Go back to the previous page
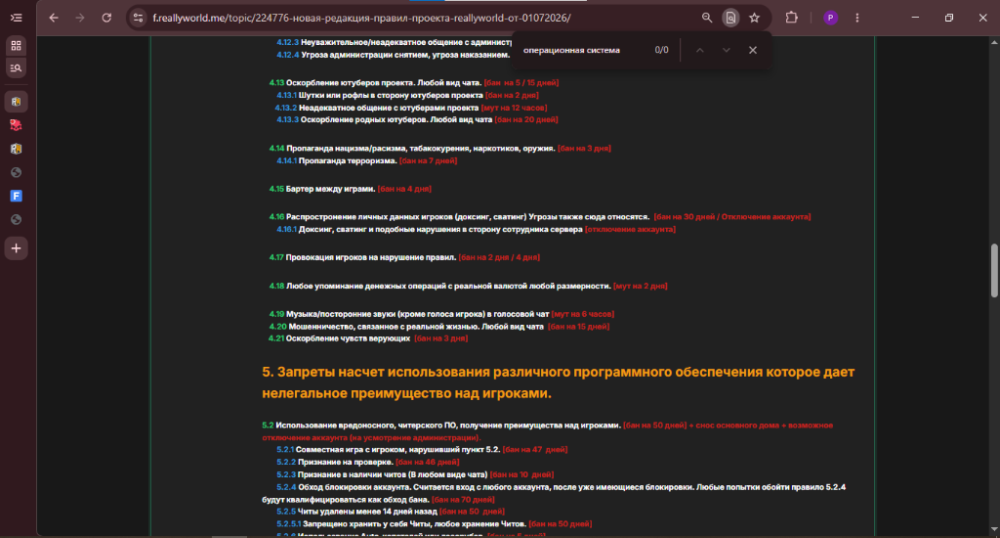The height and width of the screenshot is (538, 1000). pyautogui.click(x=54, y=18)
